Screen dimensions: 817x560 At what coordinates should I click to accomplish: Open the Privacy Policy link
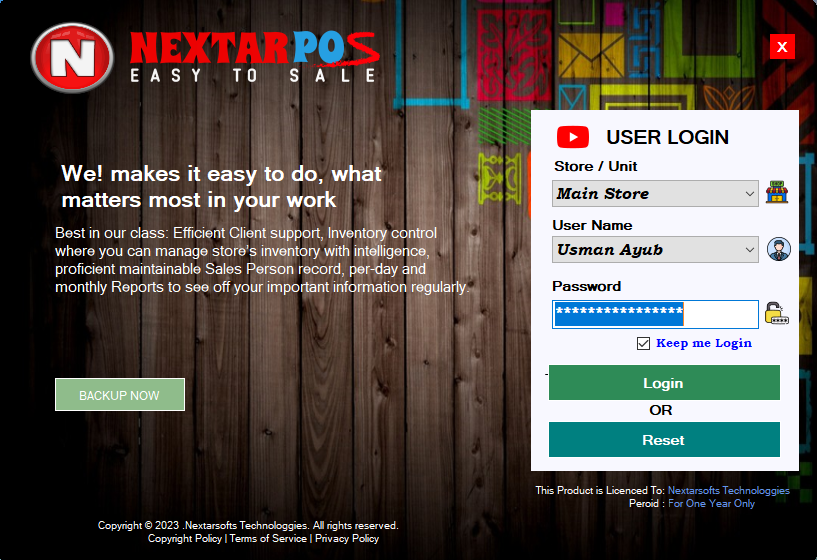pyautogui.click(x=347, y=539)
